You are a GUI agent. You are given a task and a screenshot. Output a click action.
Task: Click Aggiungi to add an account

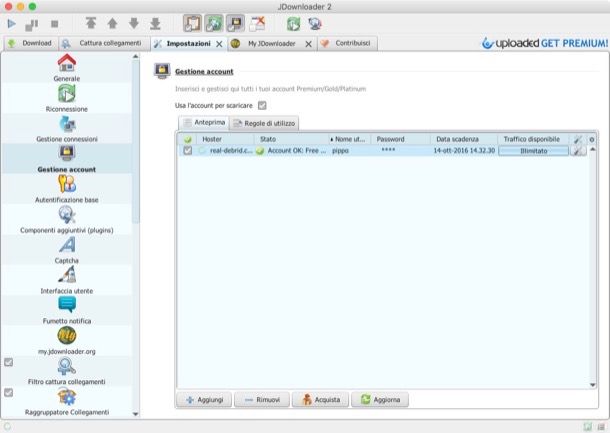(204, 400)
